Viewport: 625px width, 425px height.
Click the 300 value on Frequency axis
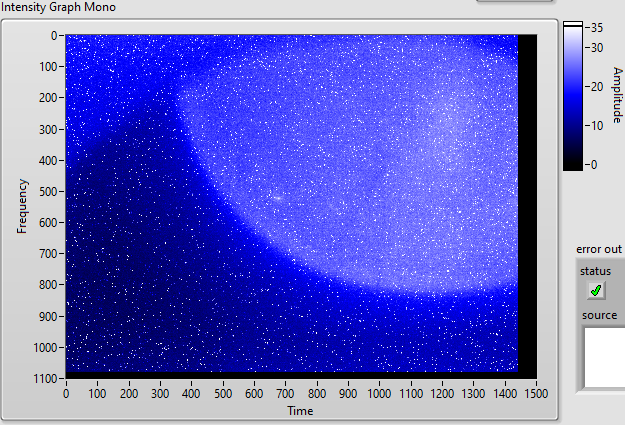[48, 129]
